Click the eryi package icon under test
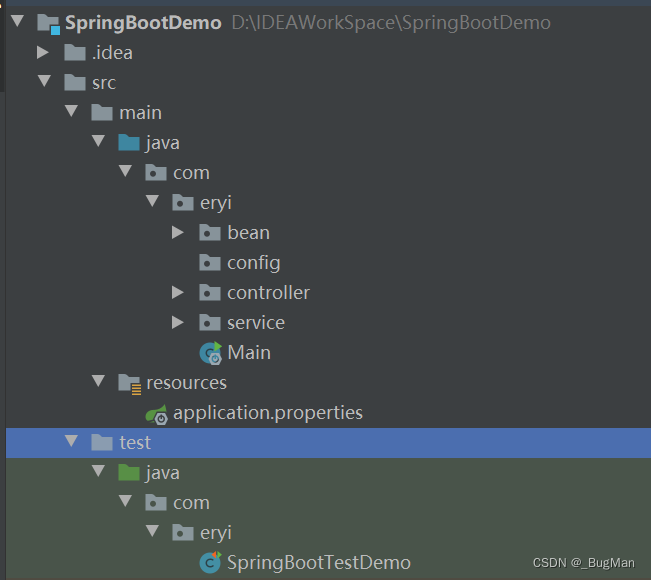Screen dimensions: 651x580 (x=183, y=533)
